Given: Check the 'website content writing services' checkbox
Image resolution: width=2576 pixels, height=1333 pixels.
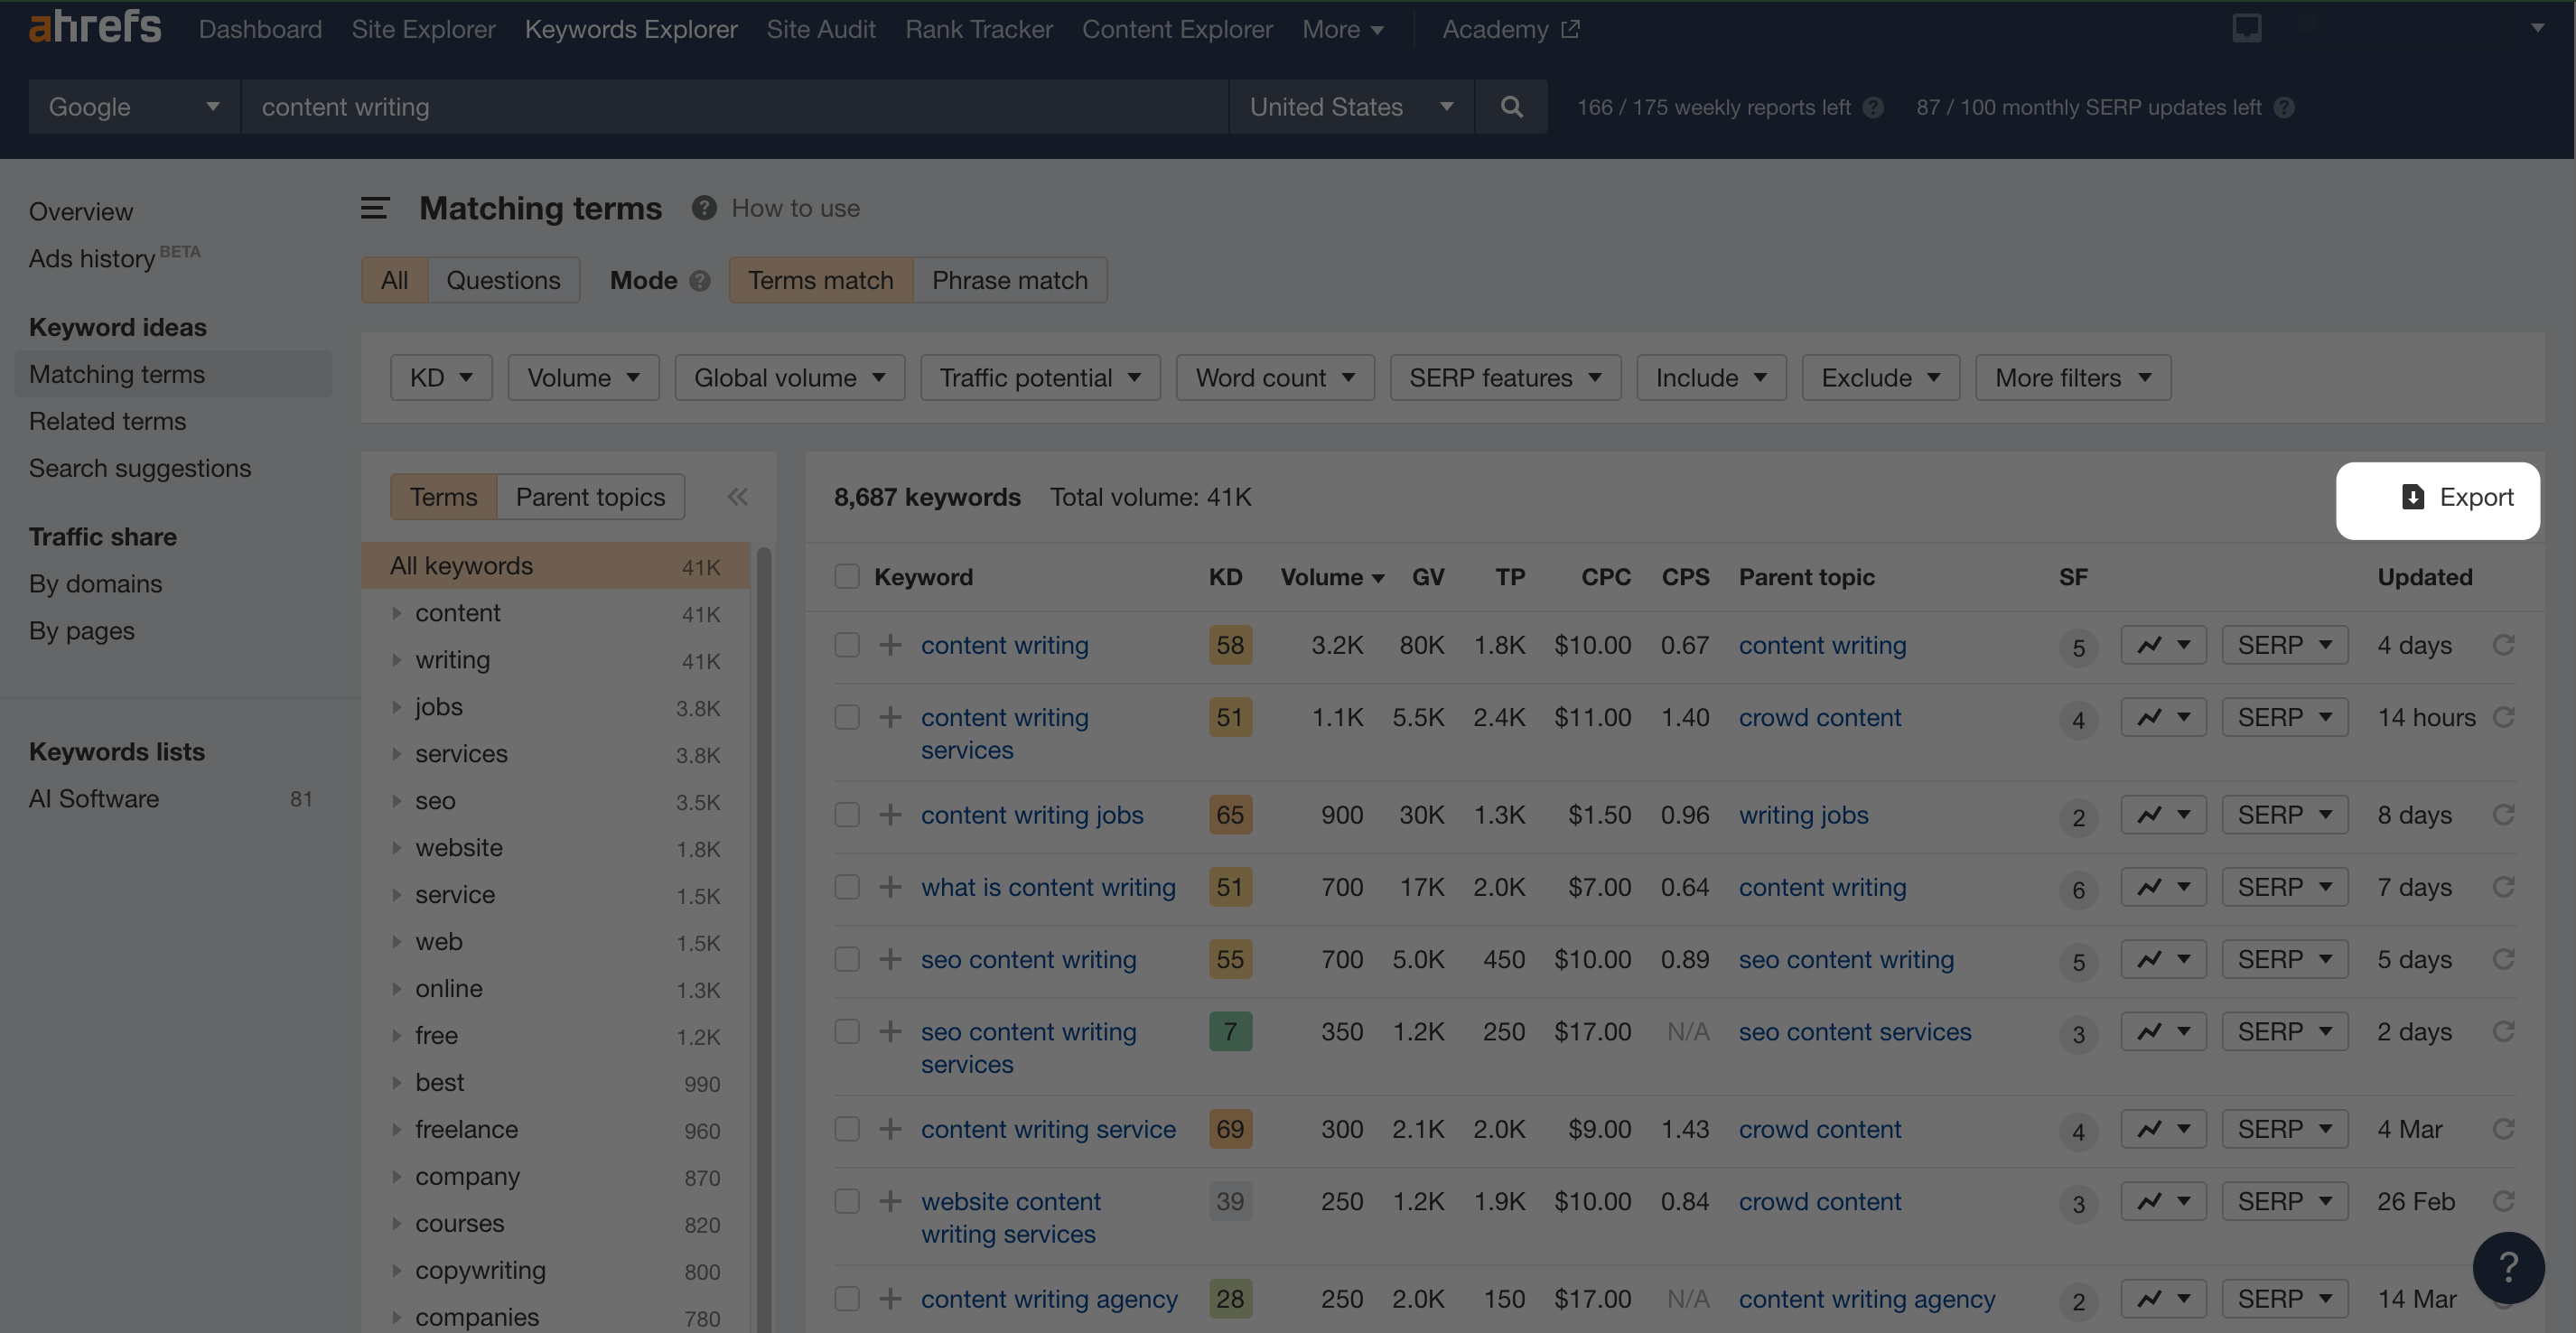Looking at the screenshot, I should (847, 1201).
